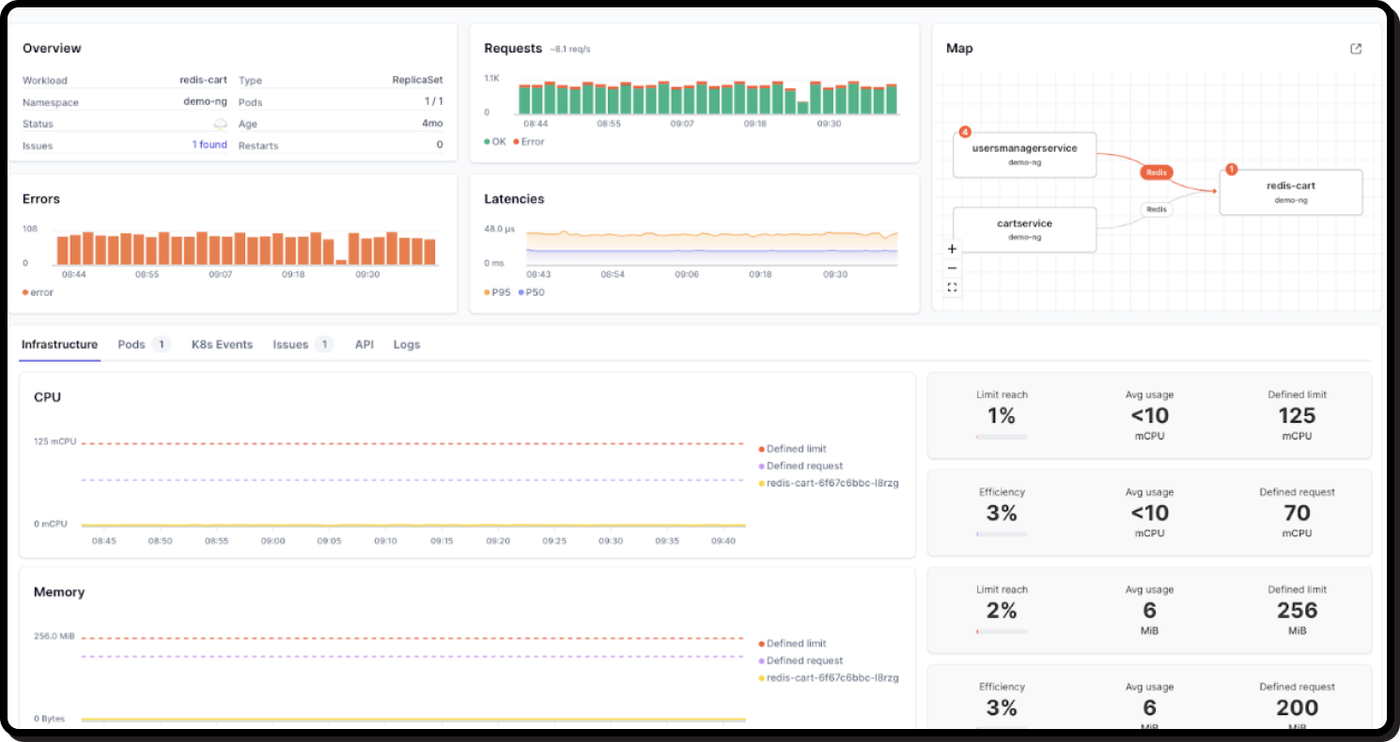Click the white Redis edge label from cartservice
This screenshot has height=742, width=1400.
coord(1157,209)
